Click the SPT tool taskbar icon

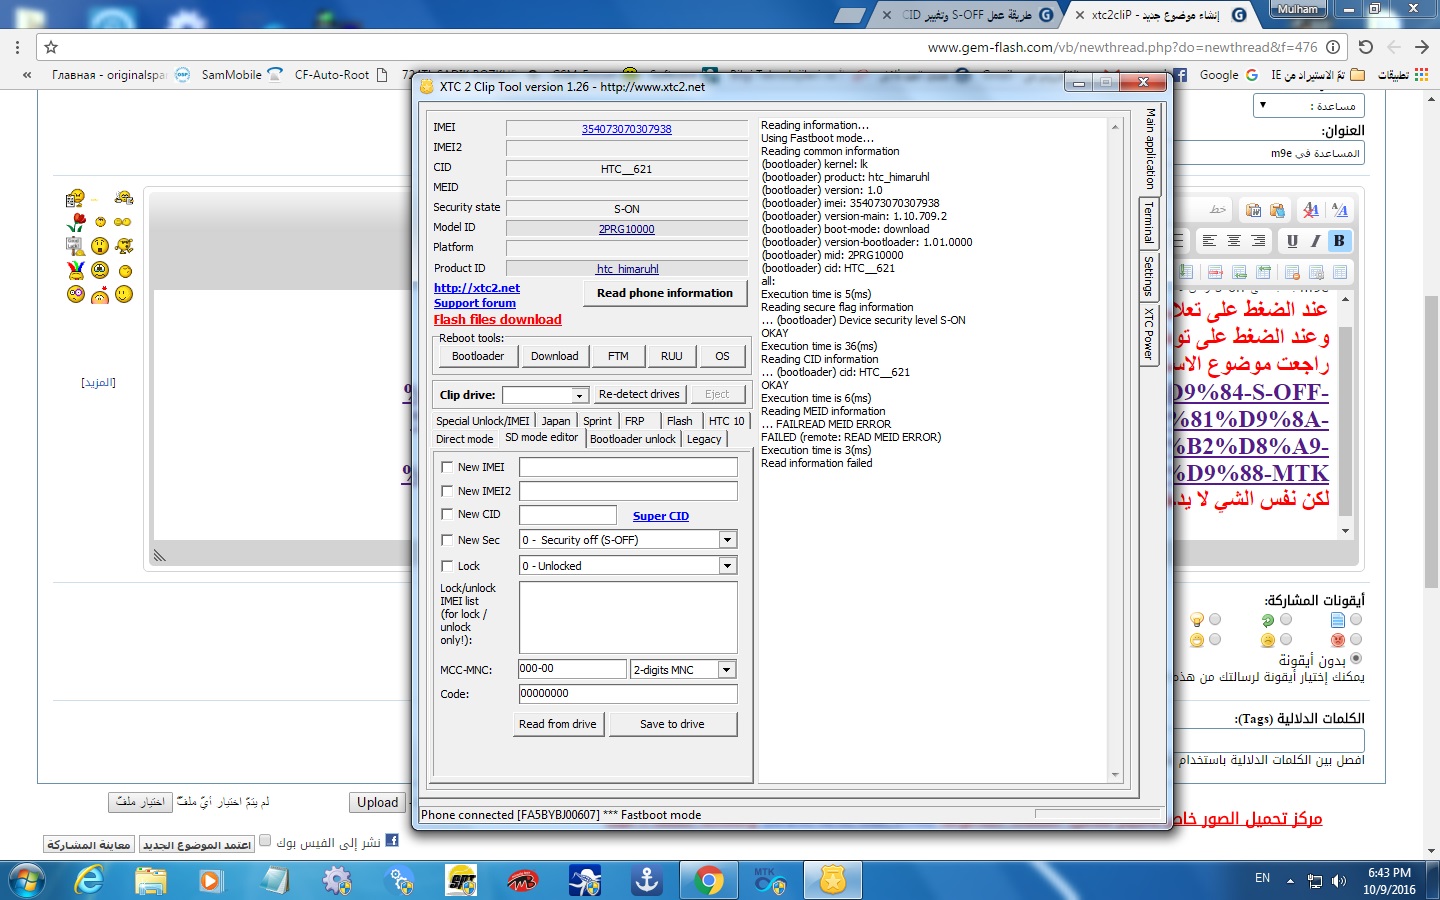click(x=462, y=880)
